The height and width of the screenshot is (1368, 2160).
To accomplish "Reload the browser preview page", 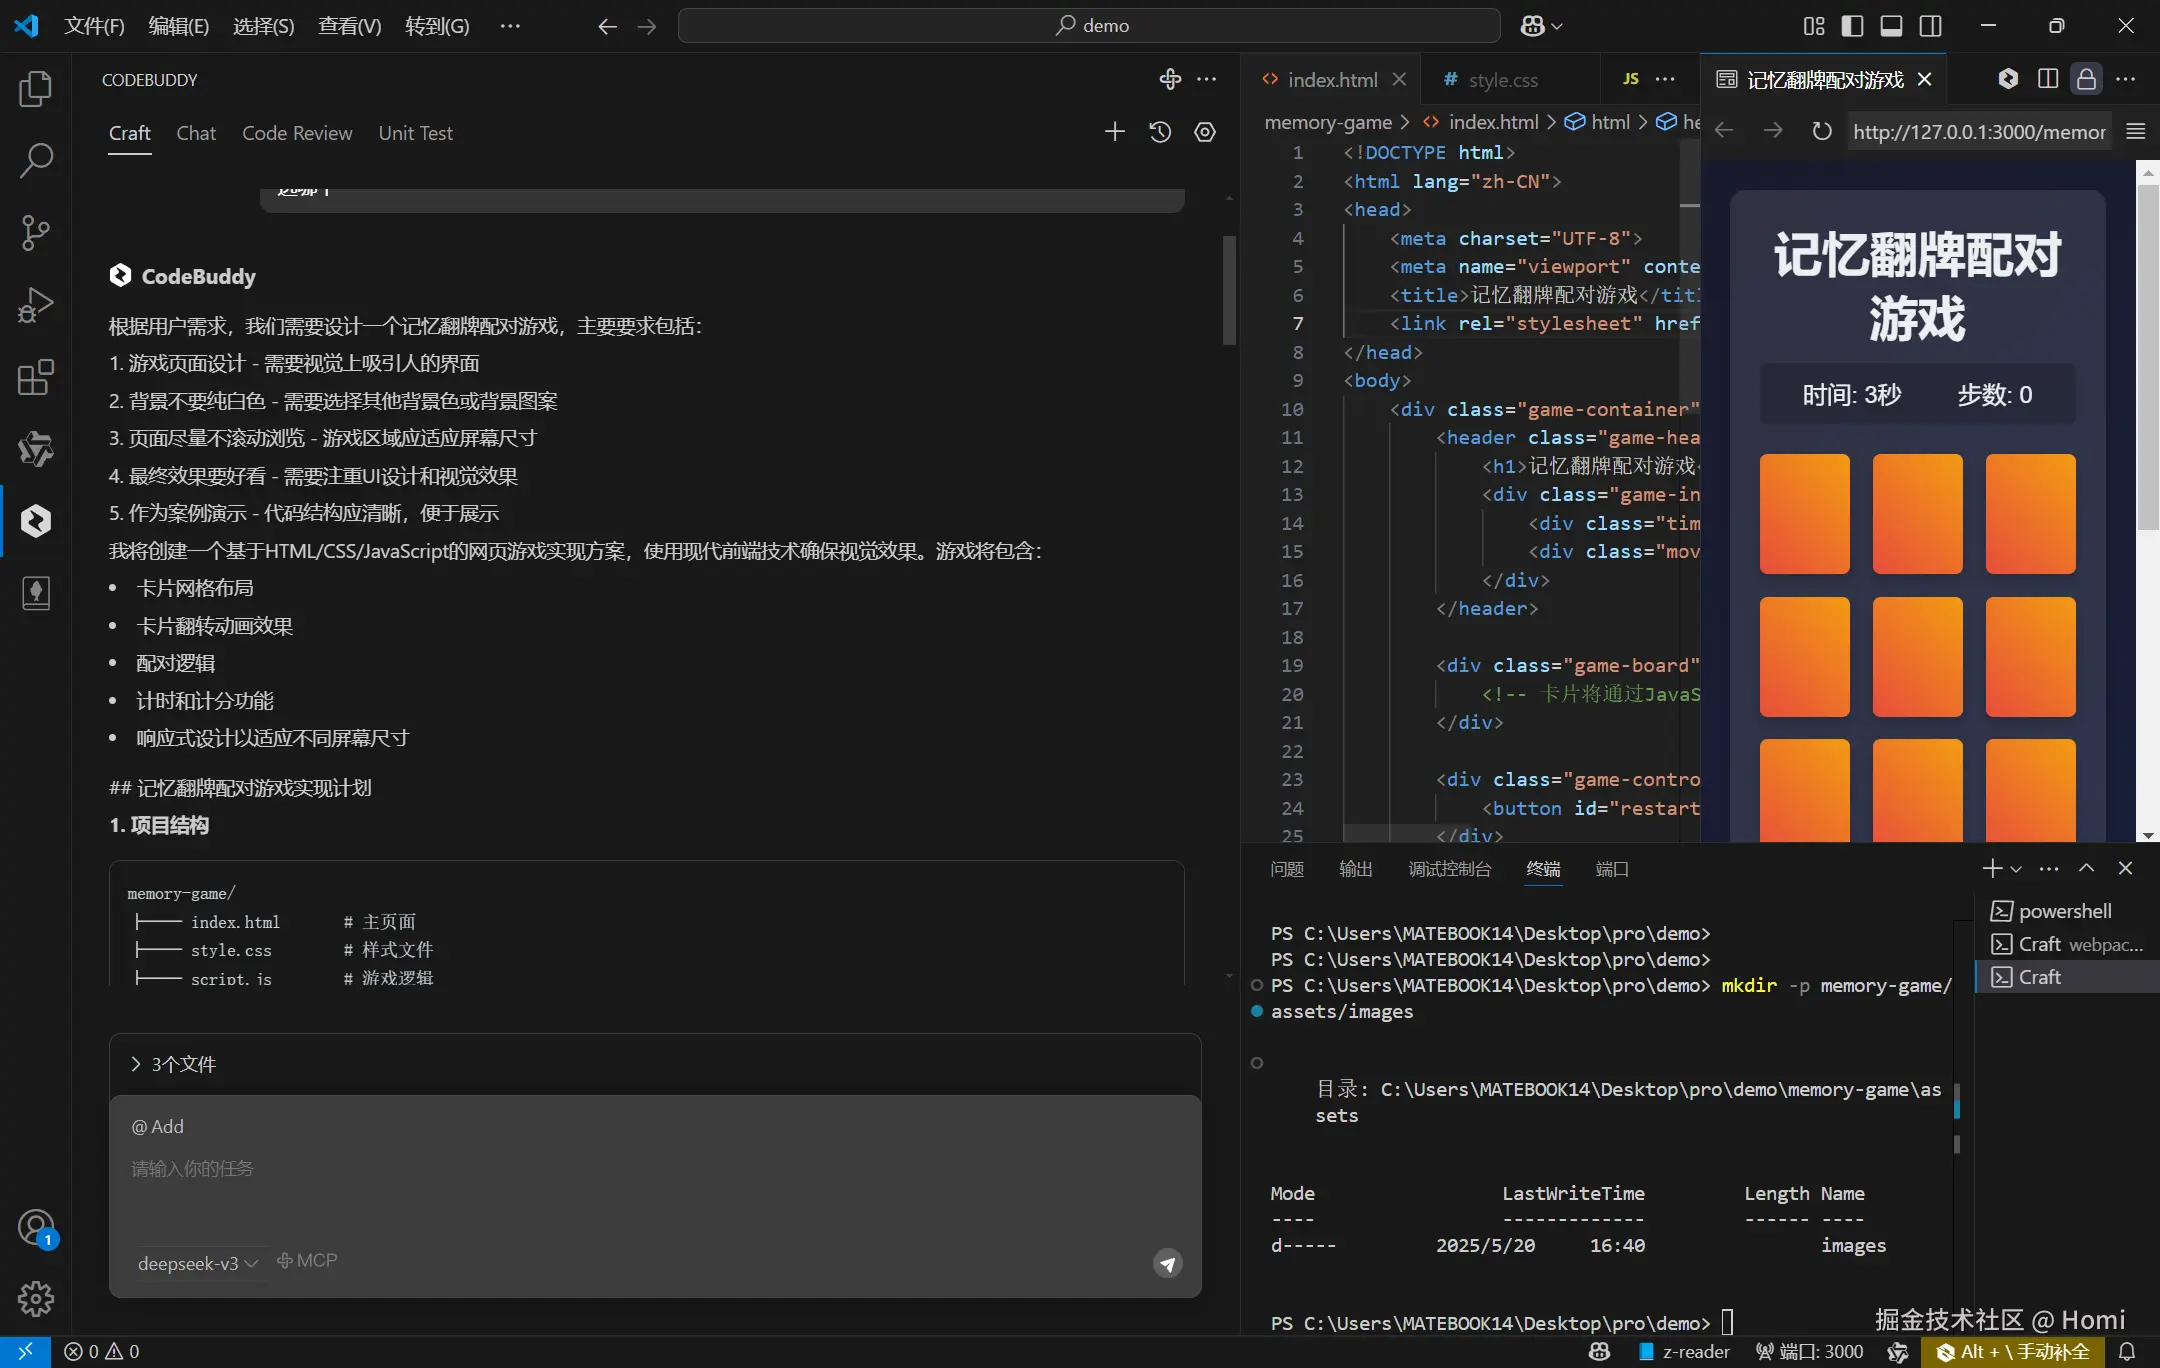I will (x=1822, y=131).
